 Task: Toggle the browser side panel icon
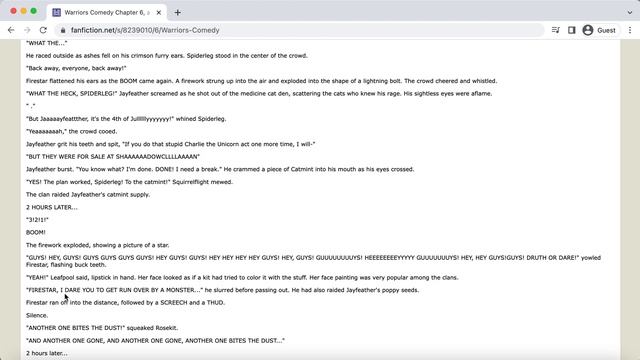pyautogui.click(x=571, y=30)
